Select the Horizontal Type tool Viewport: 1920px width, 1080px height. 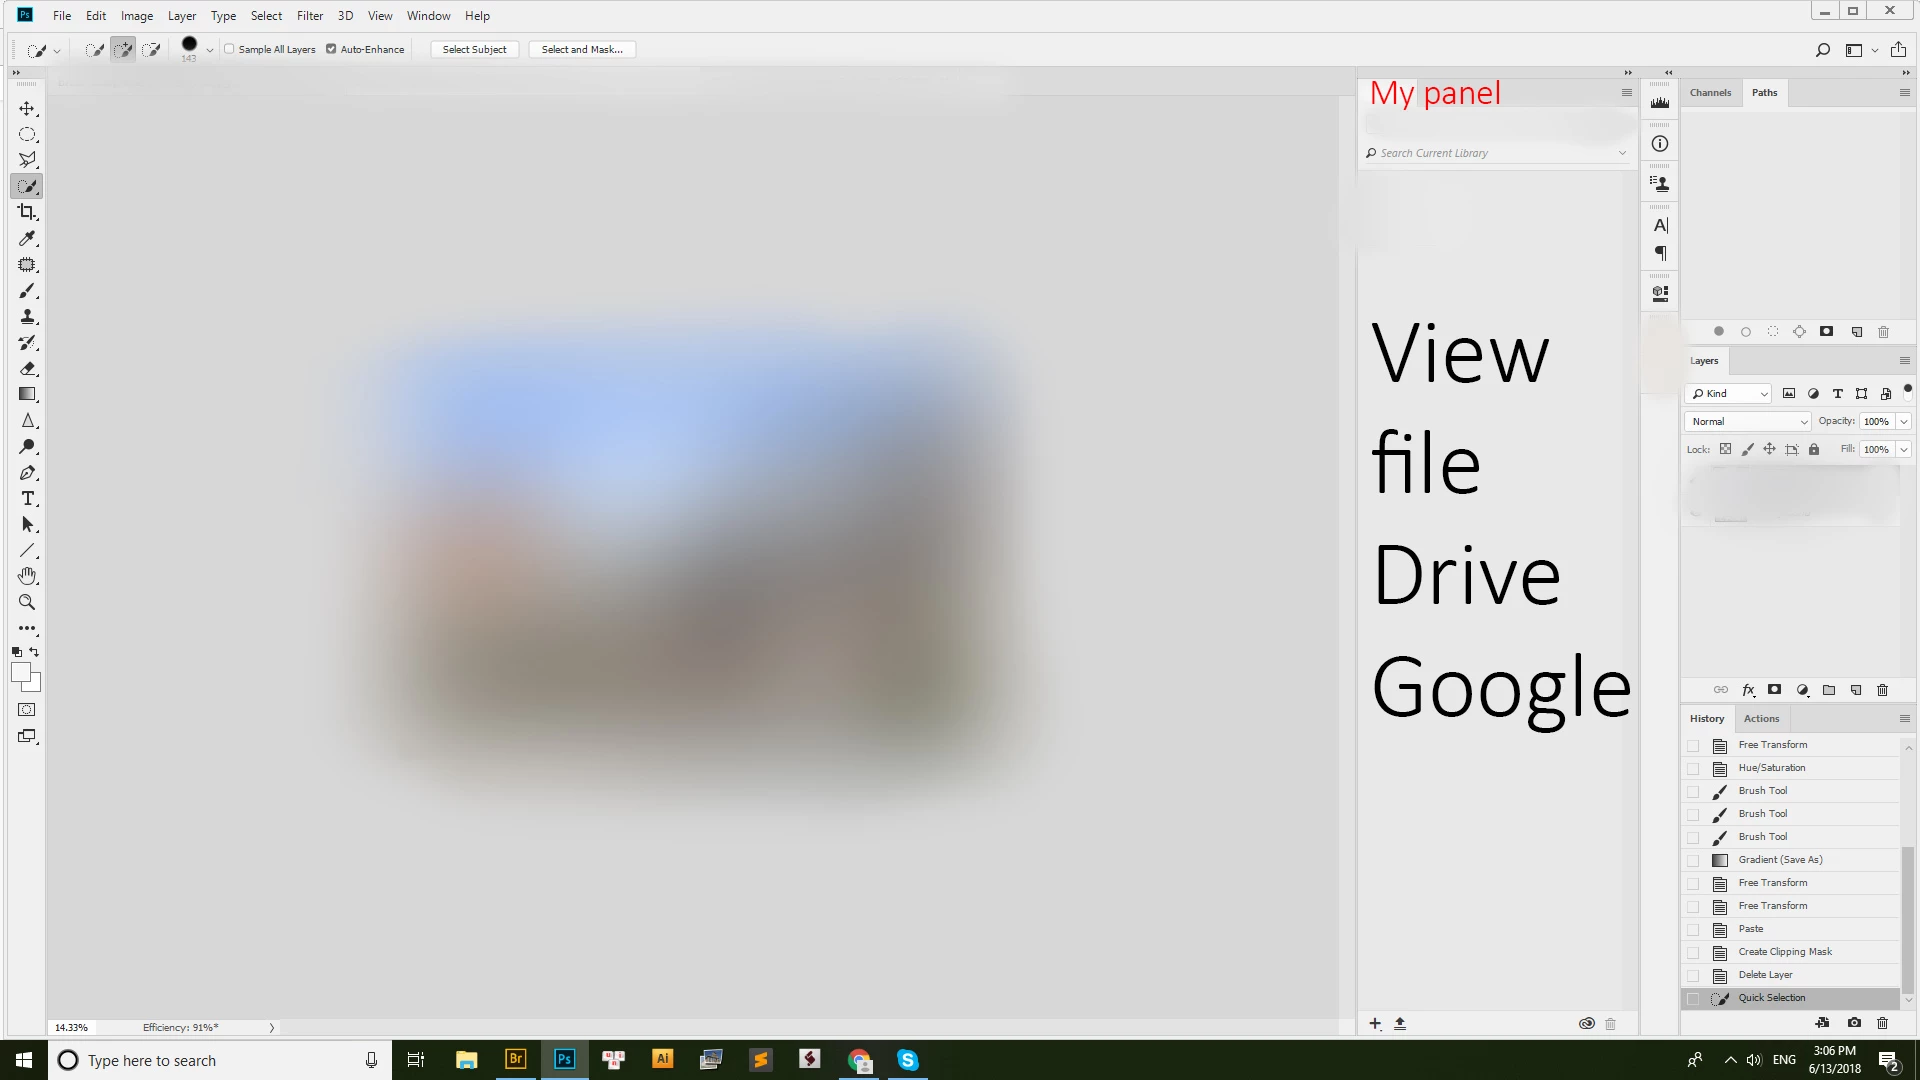(x=27, y=498)
